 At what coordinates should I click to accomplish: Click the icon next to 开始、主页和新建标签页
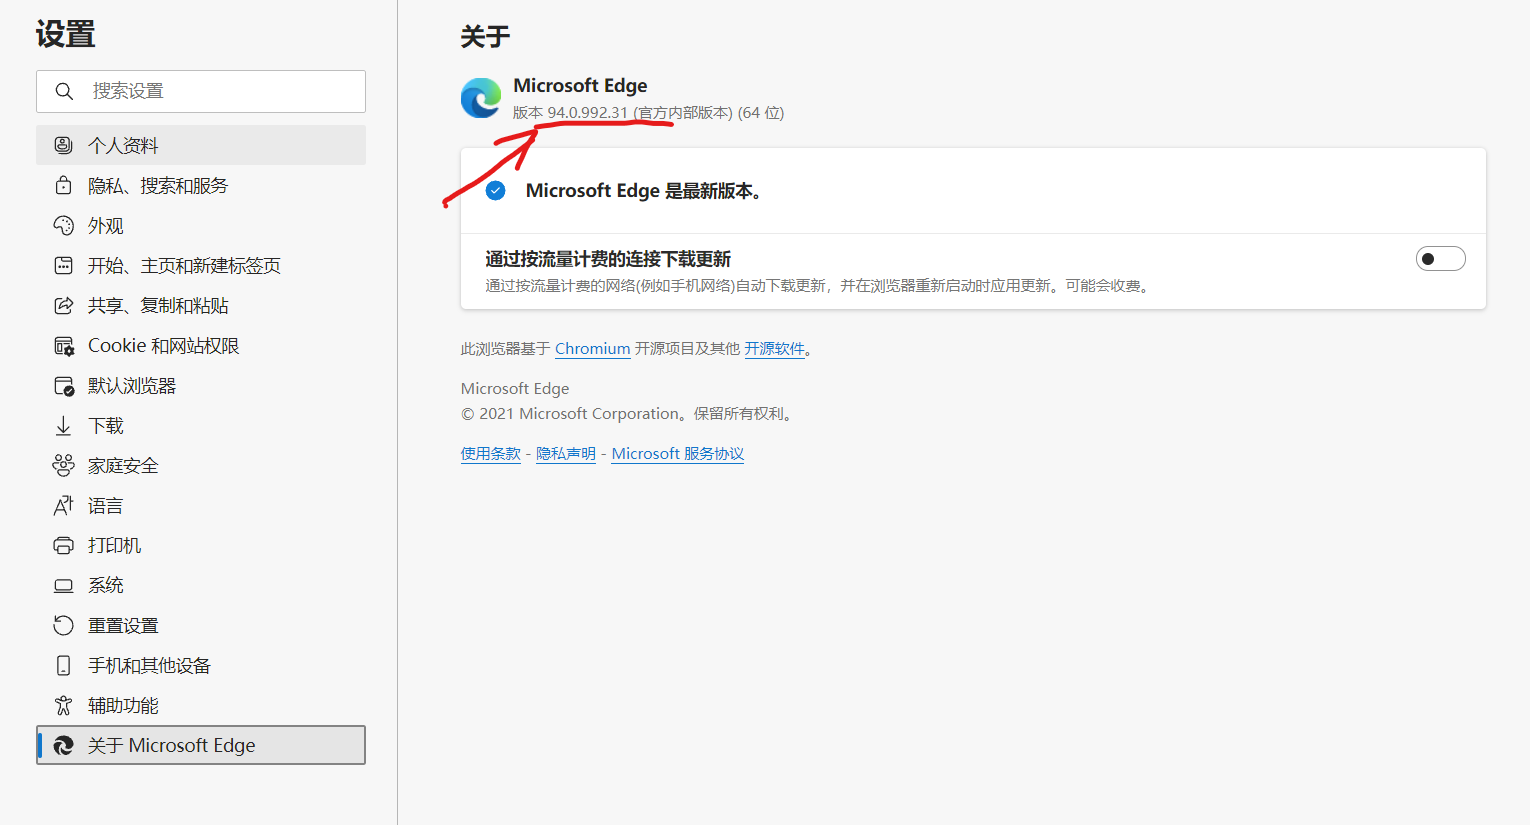pos(63,265)
